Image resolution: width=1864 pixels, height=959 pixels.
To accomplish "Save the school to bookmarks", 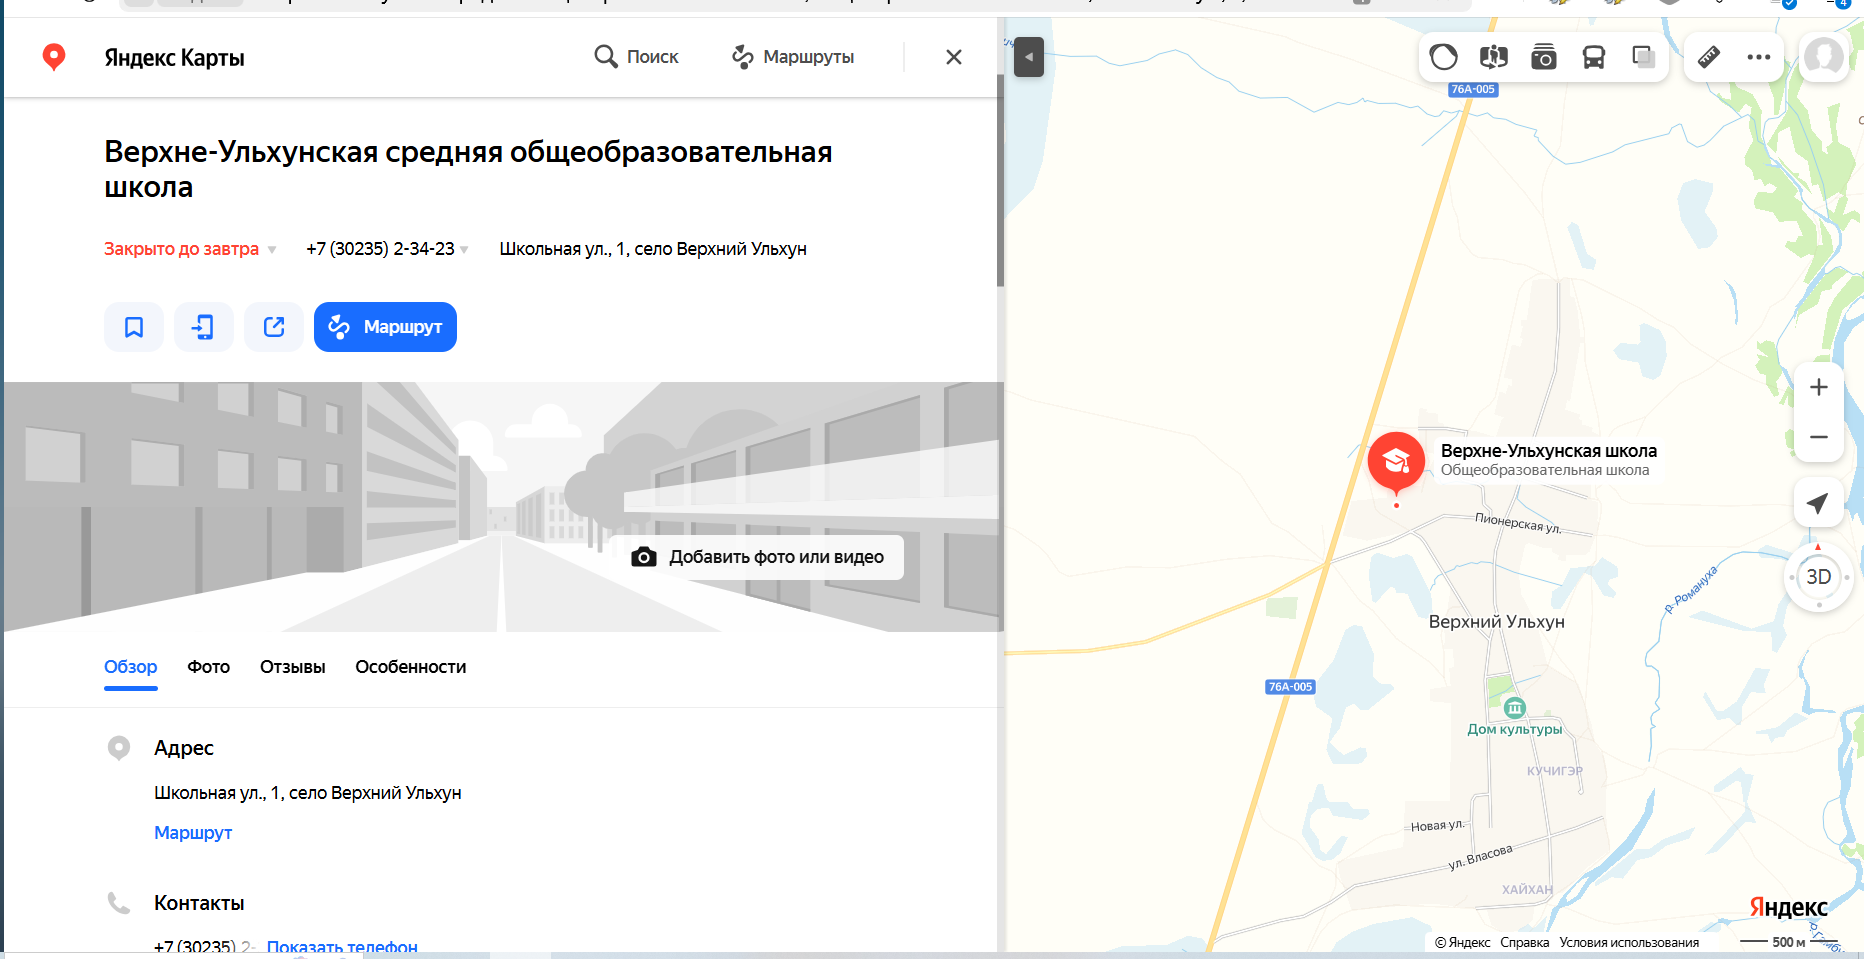I will (x=134, y=327).
